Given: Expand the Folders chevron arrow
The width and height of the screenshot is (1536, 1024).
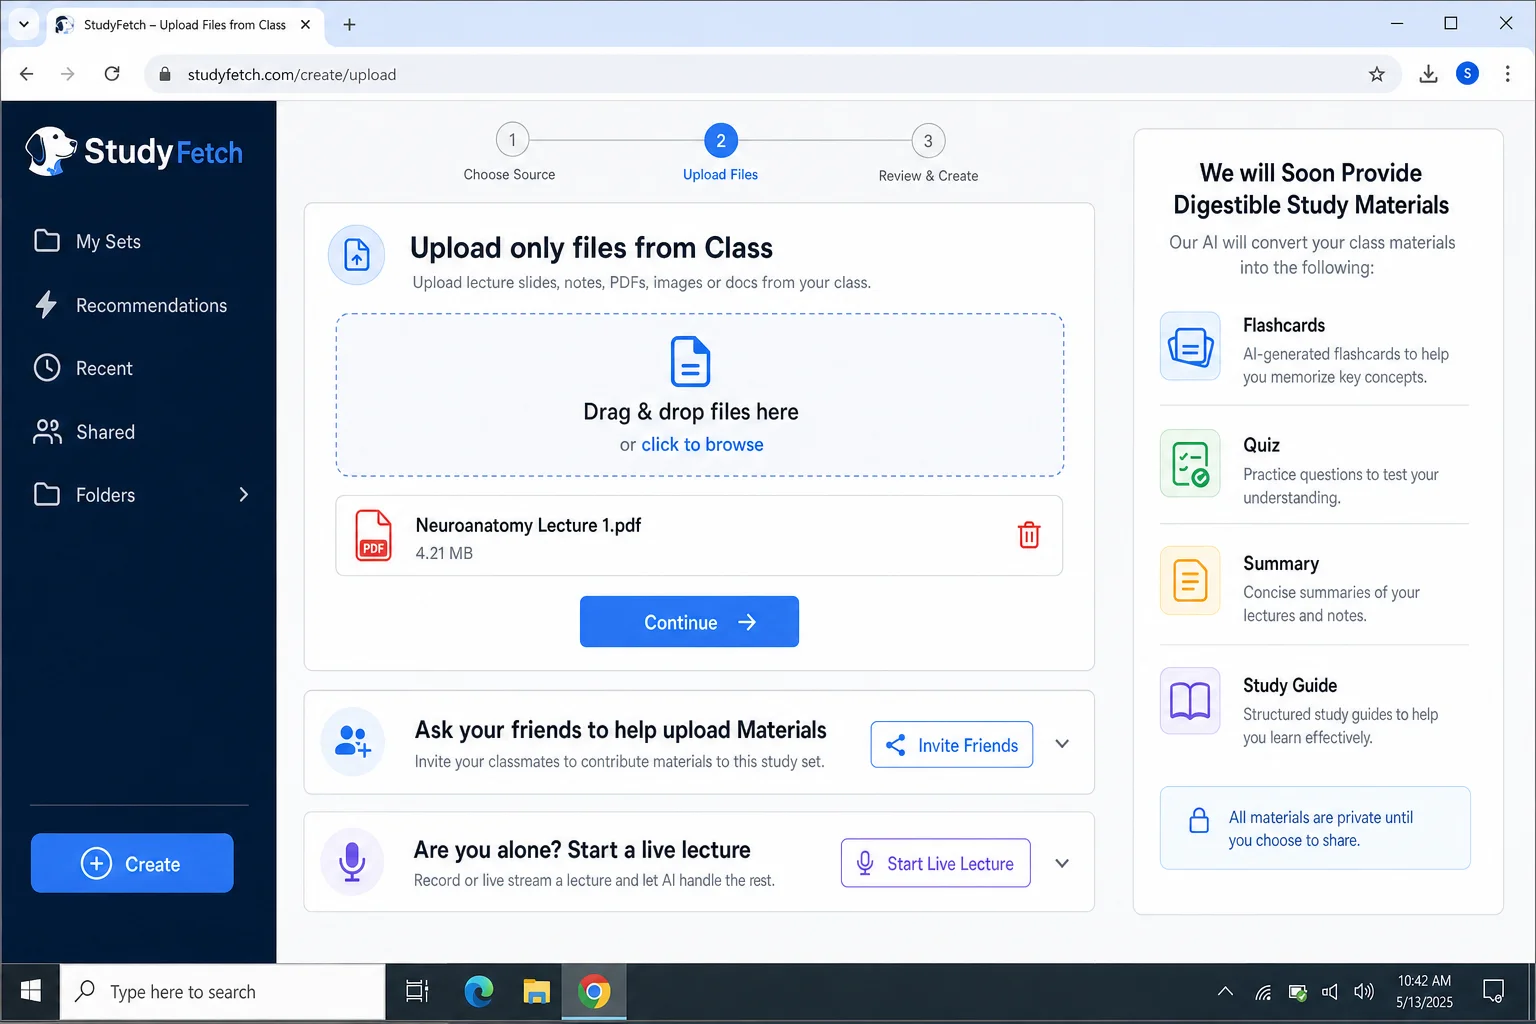Looking at the screenshot, I should click(x=243, y=495).
